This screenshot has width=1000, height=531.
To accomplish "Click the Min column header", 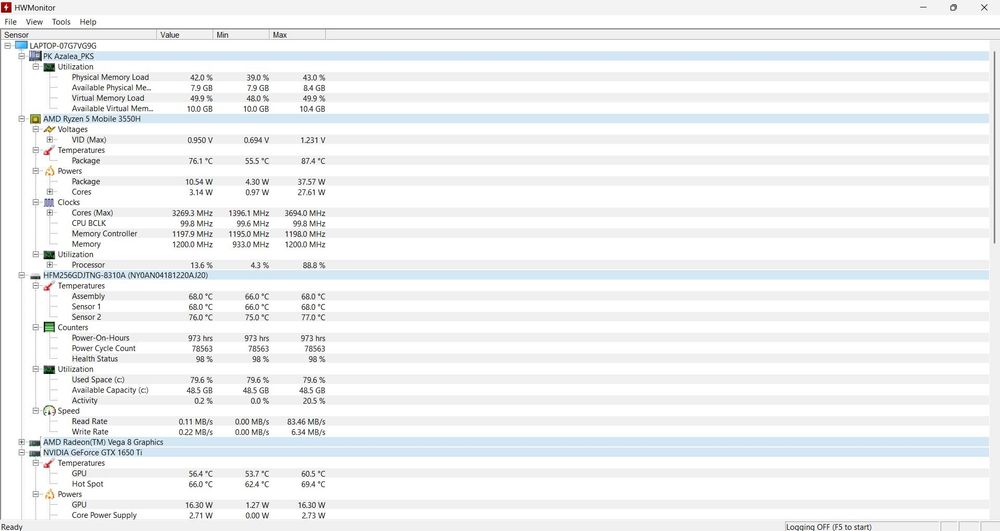I will pyautogui.click(x=241, y=35).
